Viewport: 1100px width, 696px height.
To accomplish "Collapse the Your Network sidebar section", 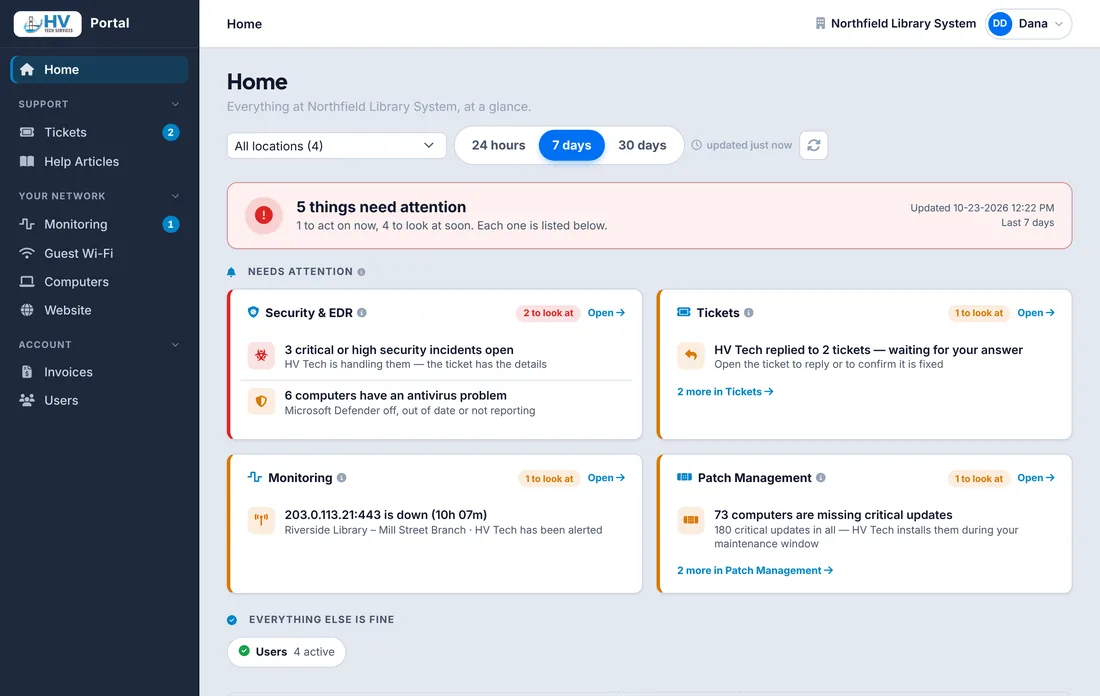I will point(175,196).
